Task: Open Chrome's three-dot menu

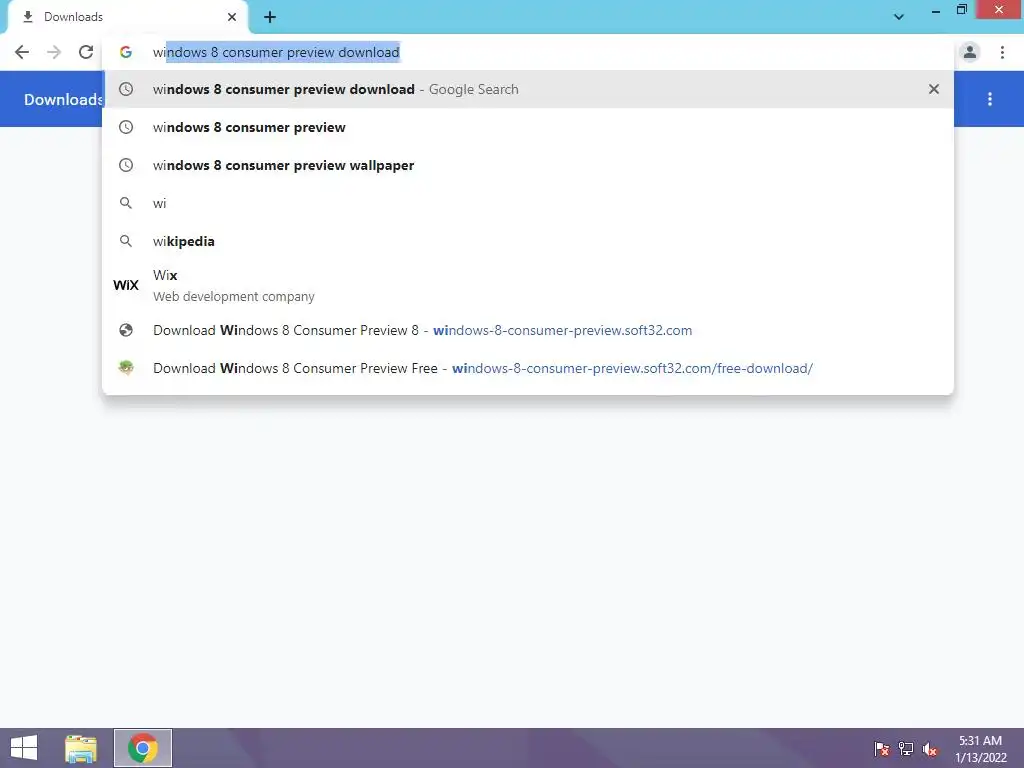Action: (1002, 52)
